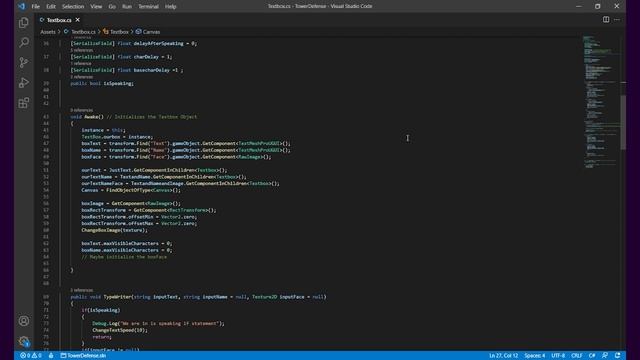This screenshot has height=360, width=640.
Task: Open the editor More Actions ellipsis
Action: [617, 20]
